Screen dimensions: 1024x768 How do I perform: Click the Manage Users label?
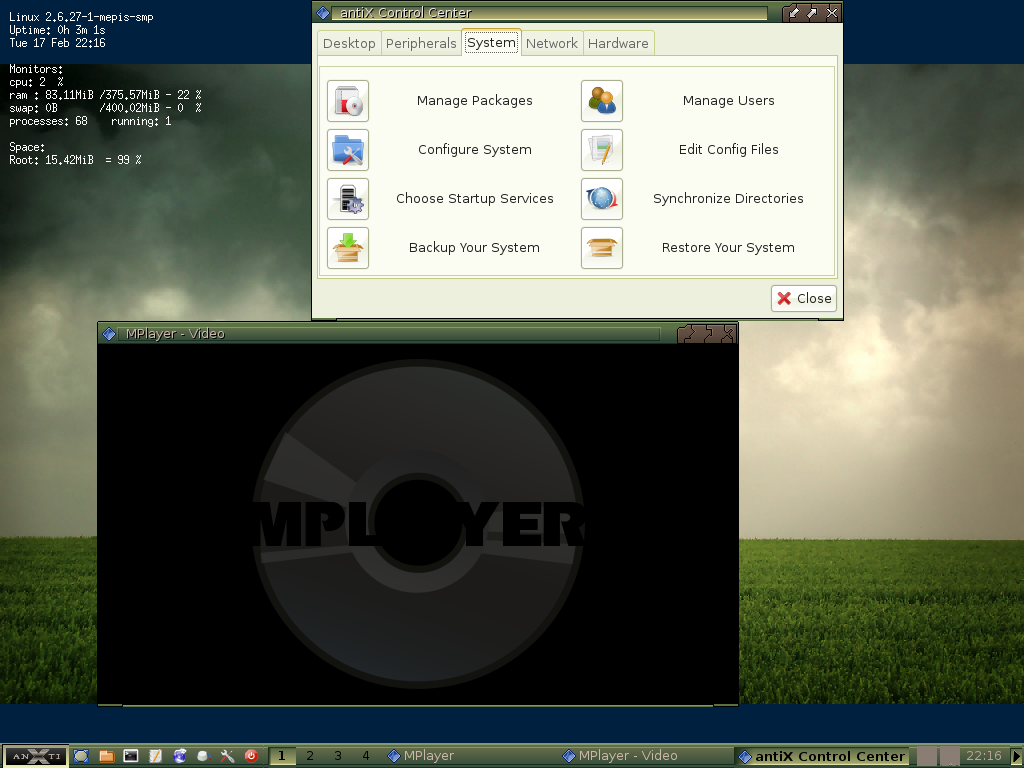click(x=729, y=101)
